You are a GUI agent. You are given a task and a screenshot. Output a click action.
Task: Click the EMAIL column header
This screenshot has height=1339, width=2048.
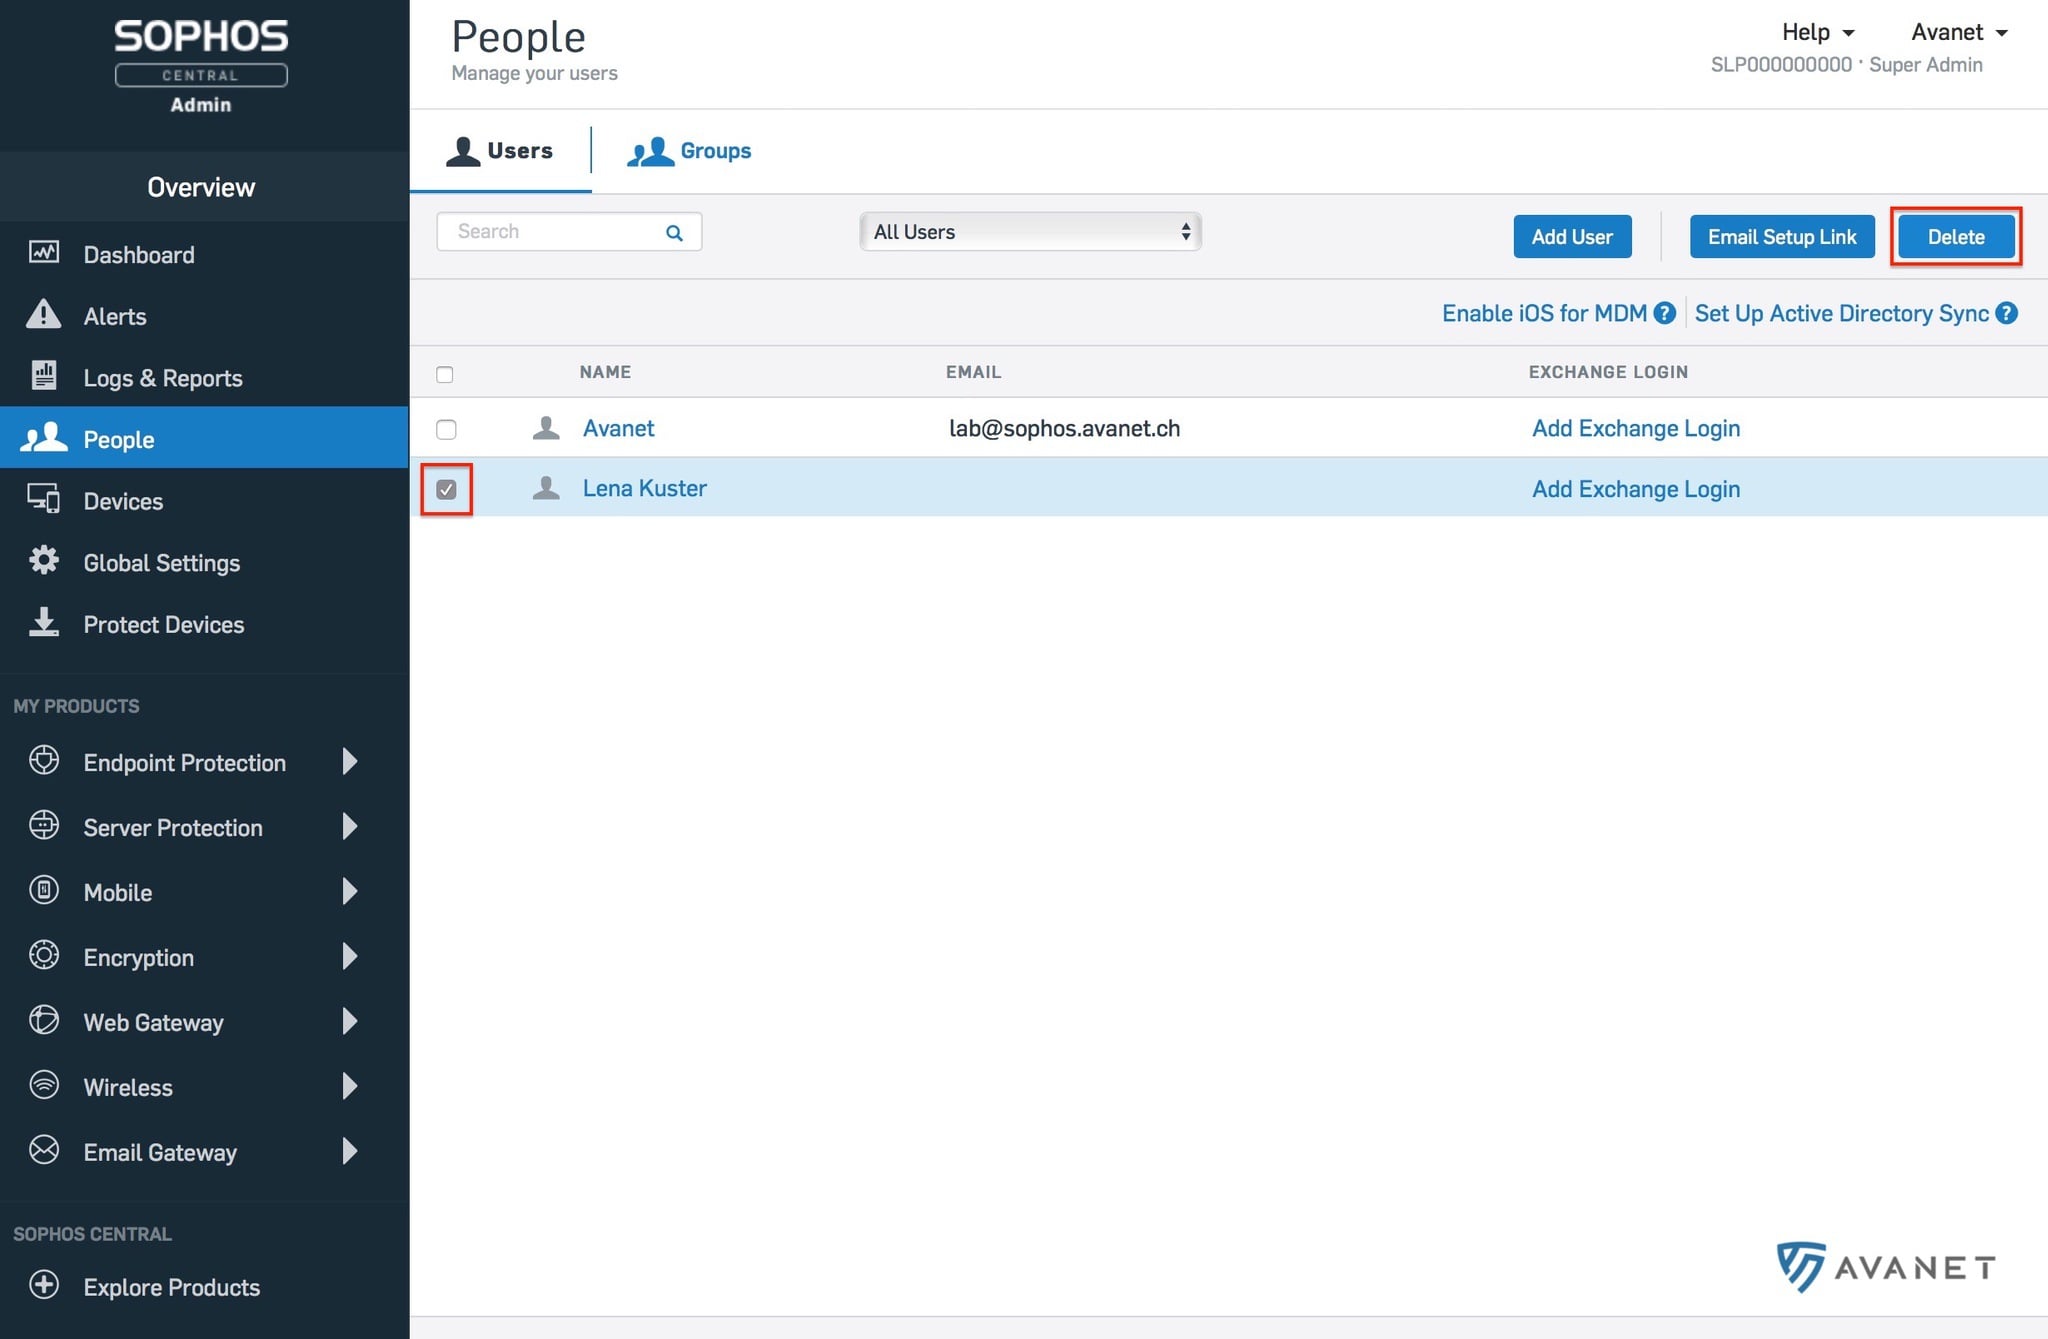[x=973, y=372]
